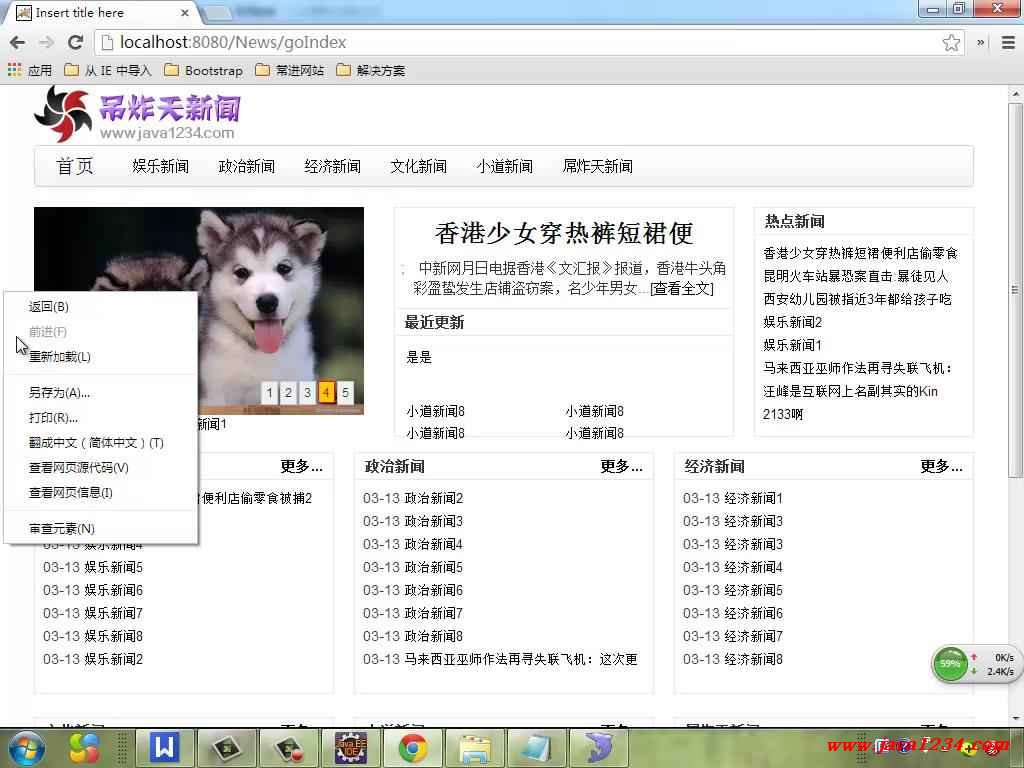Open the dolphin (MySQL tool) taskbar icon
Screen dimensions: 1024x768
(x=598, y=747)
